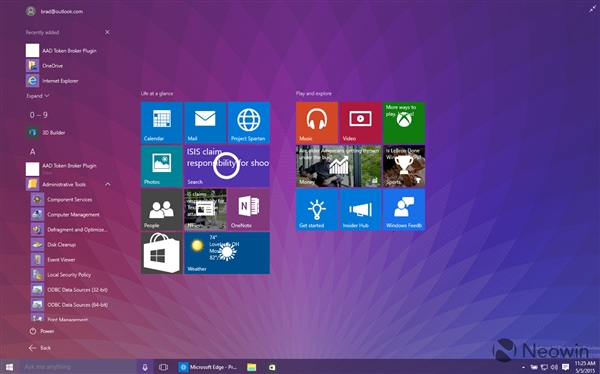Open the Store shopping bag tile
Screen dimensions: 600x374
[x=161, y=253]
